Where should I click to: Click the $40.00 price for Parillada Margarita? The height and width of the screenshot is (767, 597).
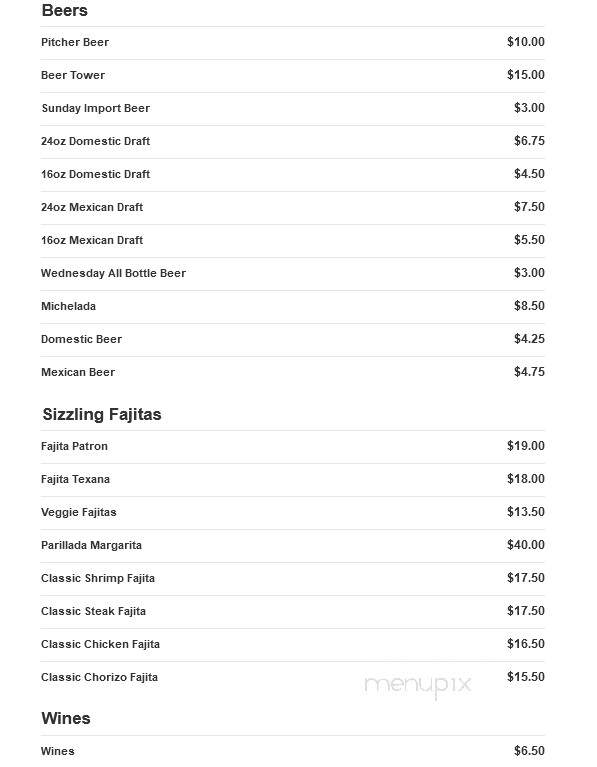(526, 545)
